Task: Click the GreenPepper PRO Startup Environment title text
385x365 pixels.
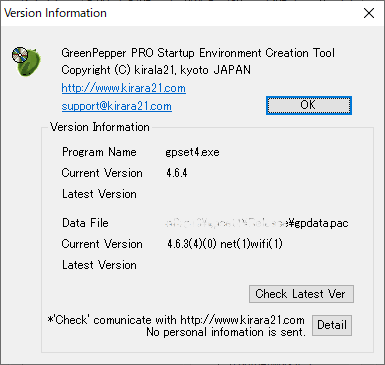Action: (198, 53)
